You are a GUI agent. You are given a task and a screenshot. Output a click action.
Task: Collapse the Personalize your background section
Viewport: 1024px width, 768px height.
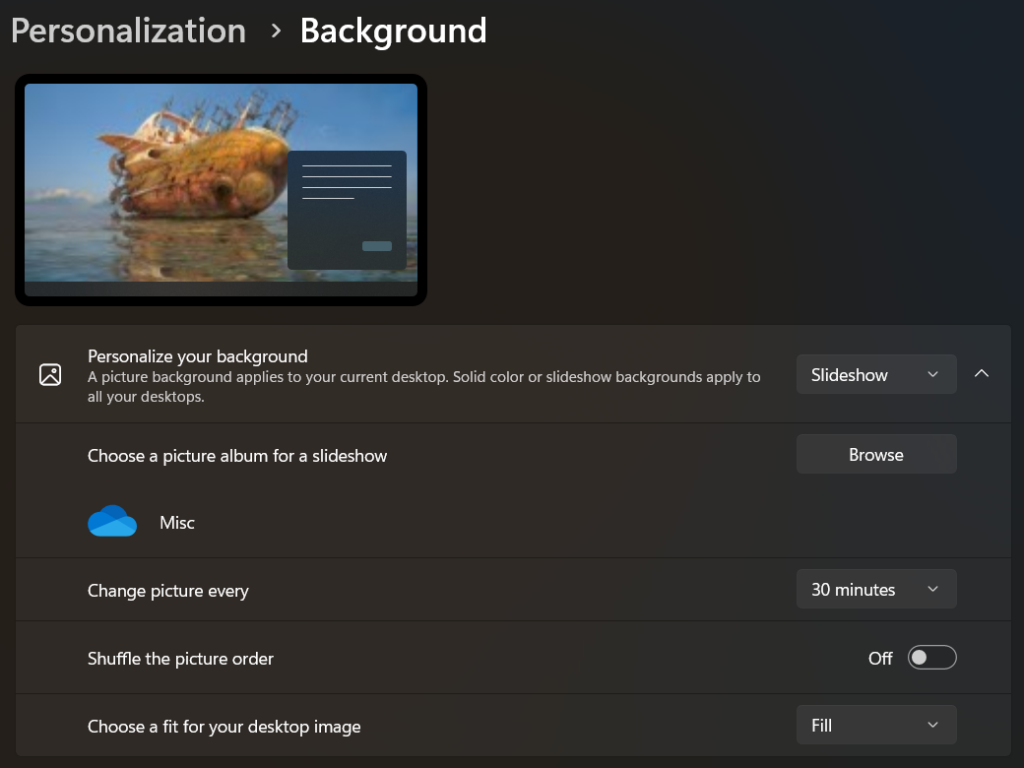pos(982,374)
